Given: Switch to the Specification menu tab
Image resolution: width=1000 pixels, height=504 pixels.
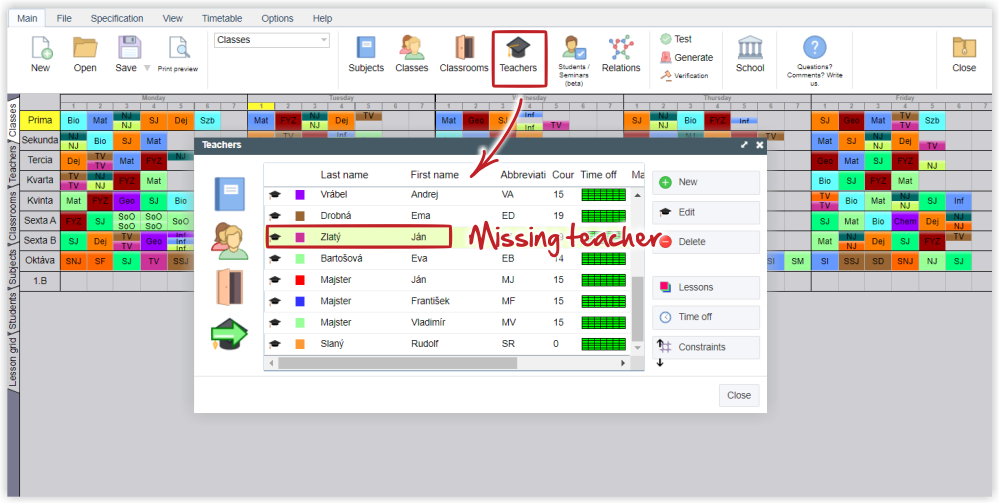Looking at the screenshot, I should [x=117, y=18].
